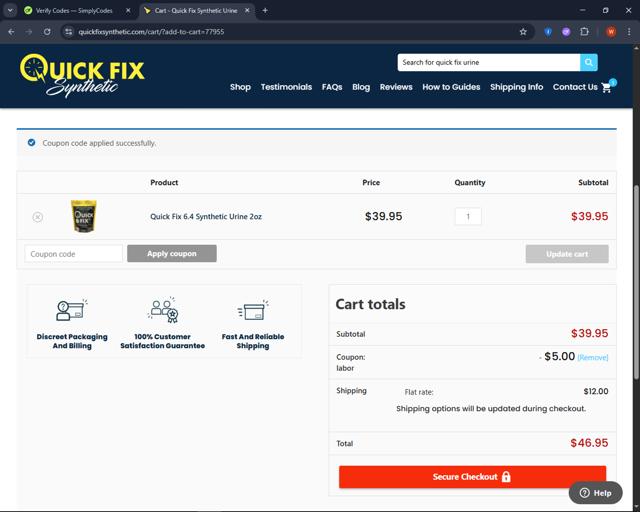Screen dimensions: 640x512
Task: Click the Quick Fix product thumbnail
Action: 84,216
